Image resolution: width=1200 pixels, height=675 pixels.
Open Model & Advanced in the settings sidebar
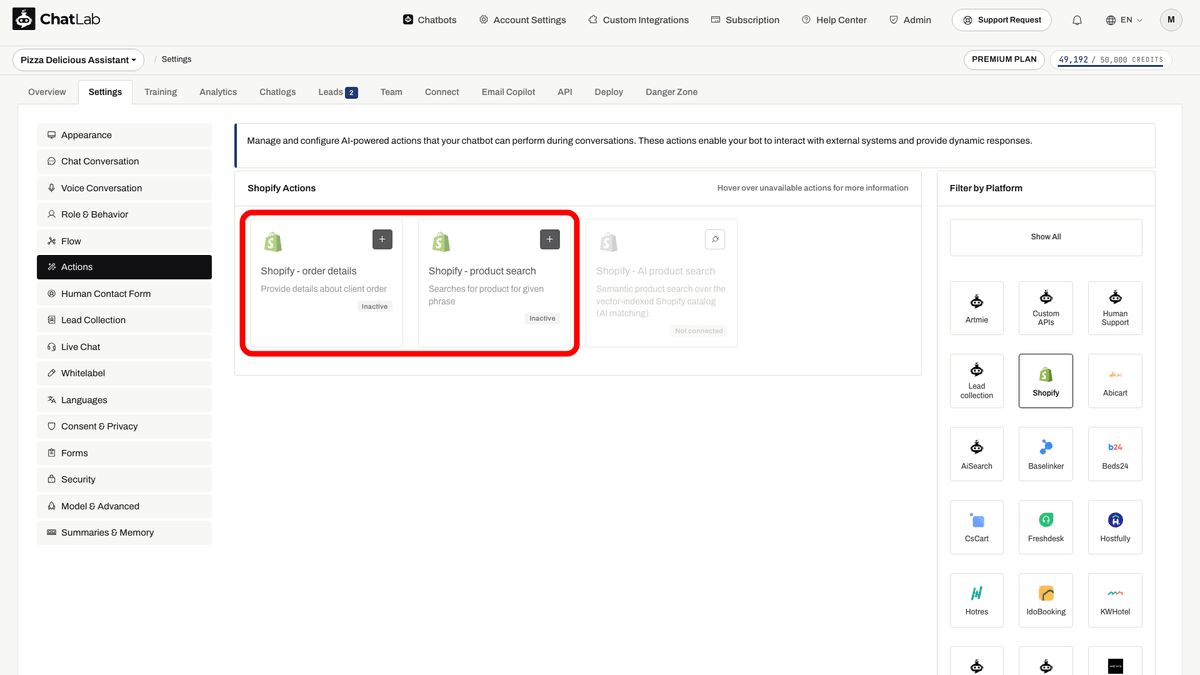click(124, 506)
